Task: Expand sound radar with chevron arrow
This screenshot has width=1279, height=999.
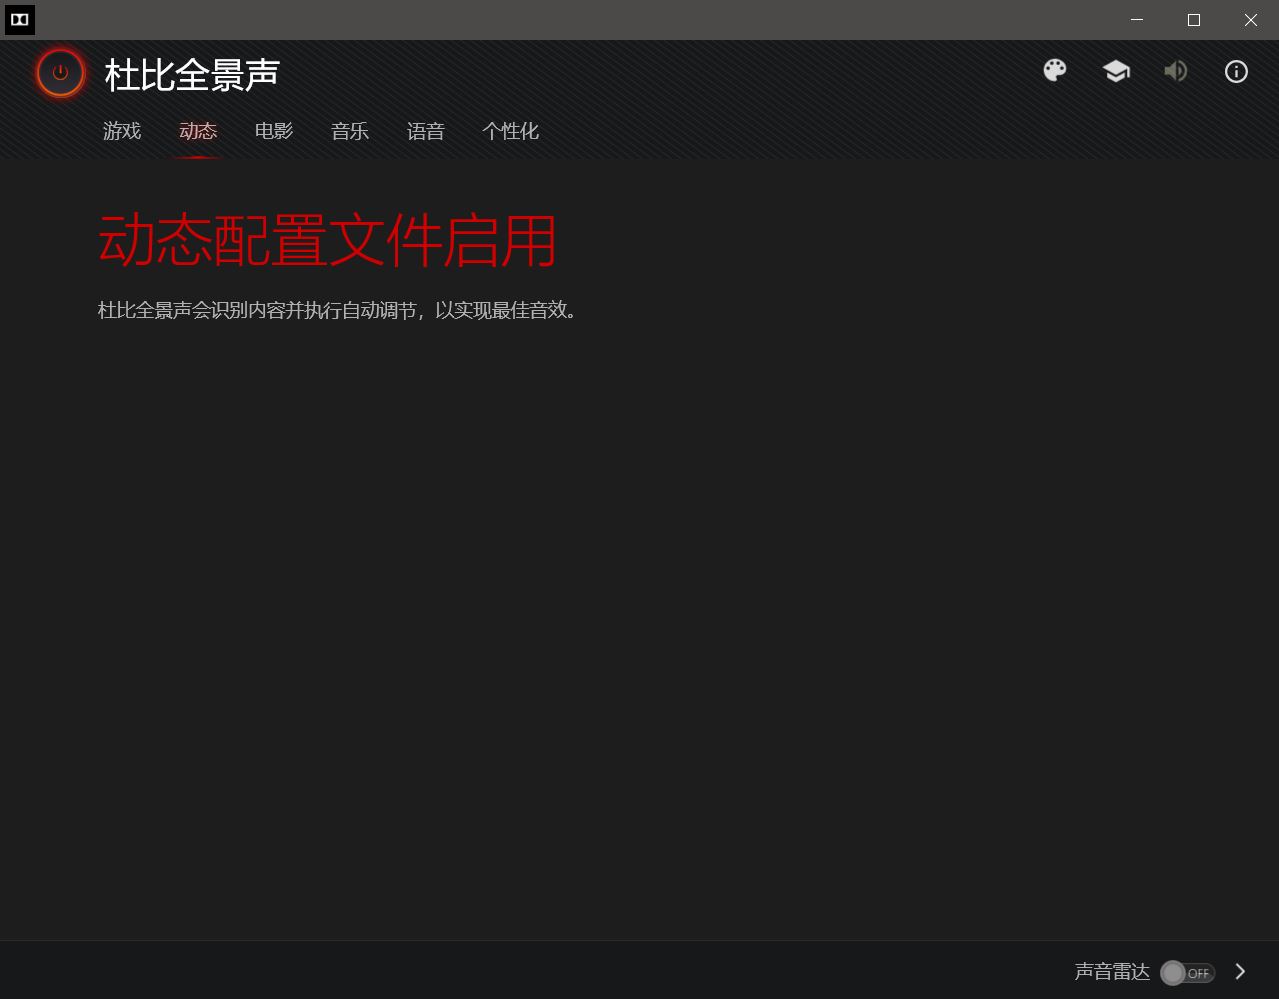Action: [1241, 972]
